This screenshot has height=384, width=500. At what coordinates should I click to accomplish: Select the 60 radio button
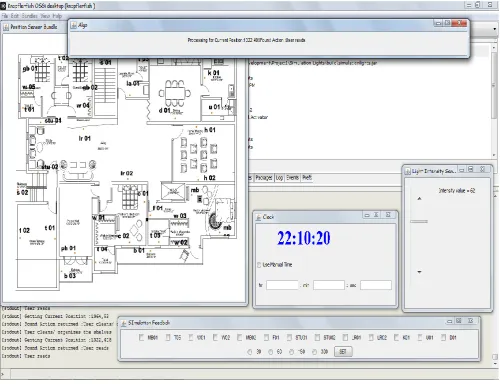(x=271, y=352)
